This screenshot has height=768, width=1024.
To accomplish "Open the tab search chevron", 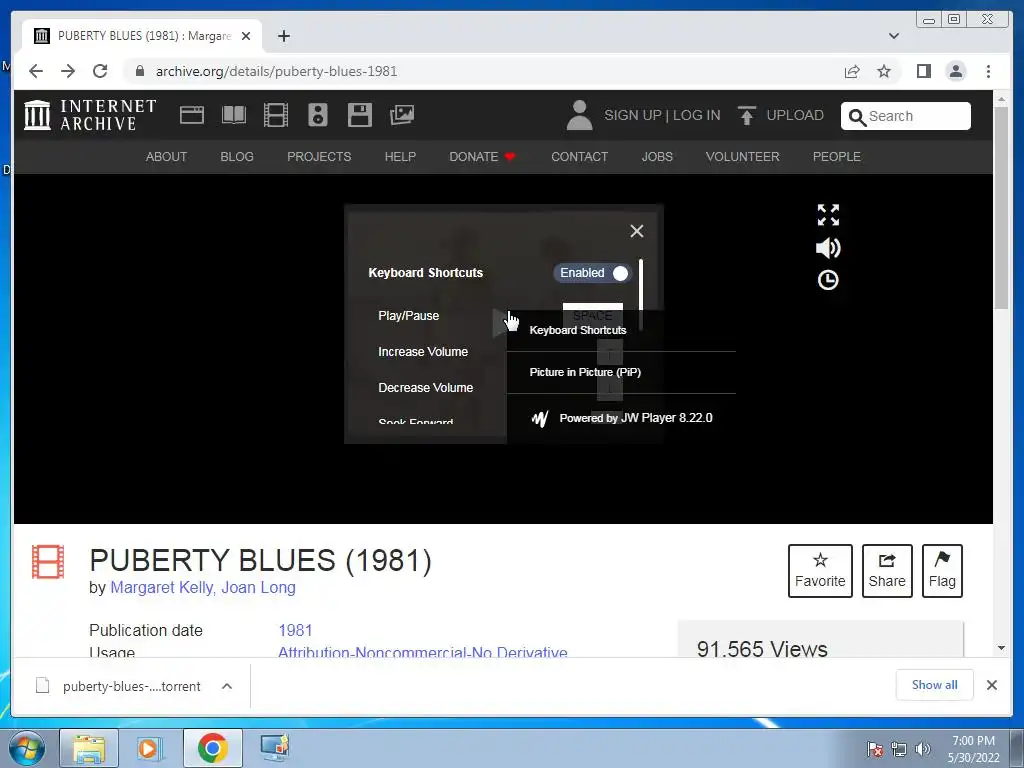I will 894,36.
